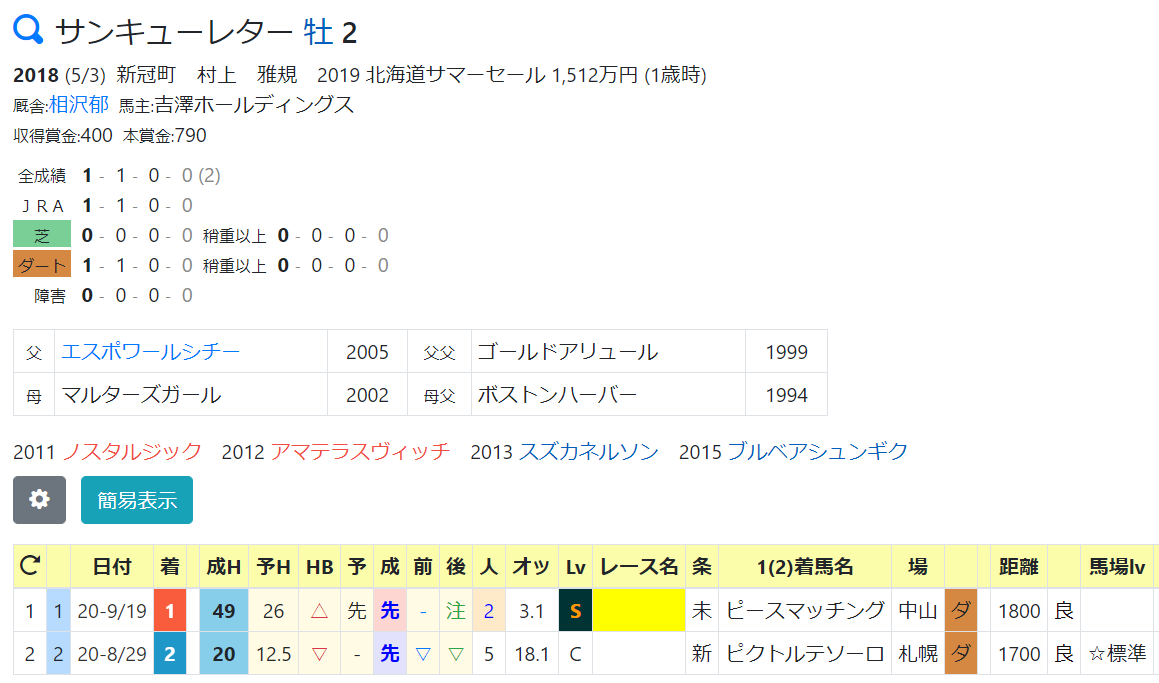Sort by the 日付 column header
1159x683 pixels.
112,567
